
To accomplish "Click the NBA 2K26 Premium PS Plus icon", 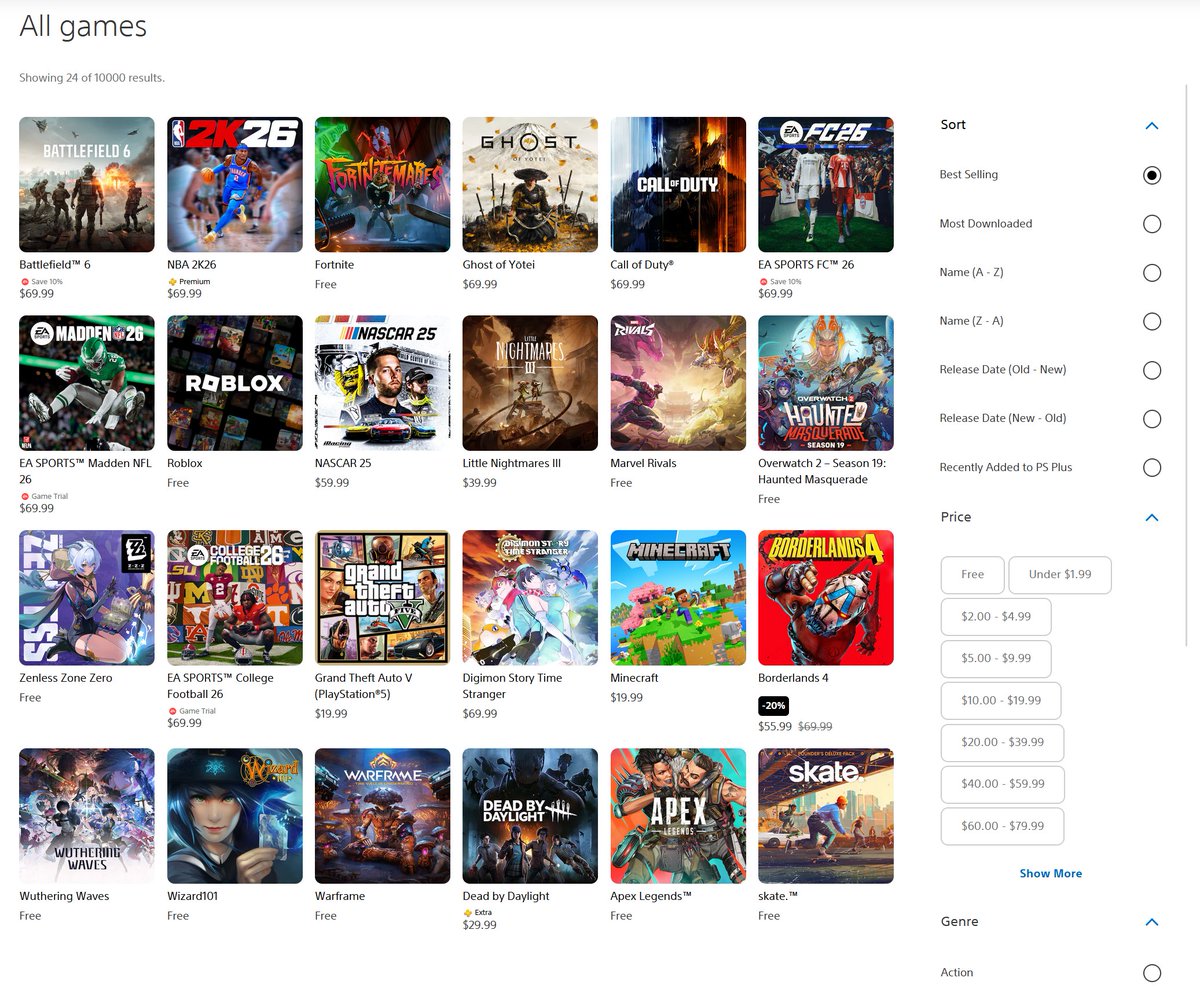I will [x=172, y=282].
